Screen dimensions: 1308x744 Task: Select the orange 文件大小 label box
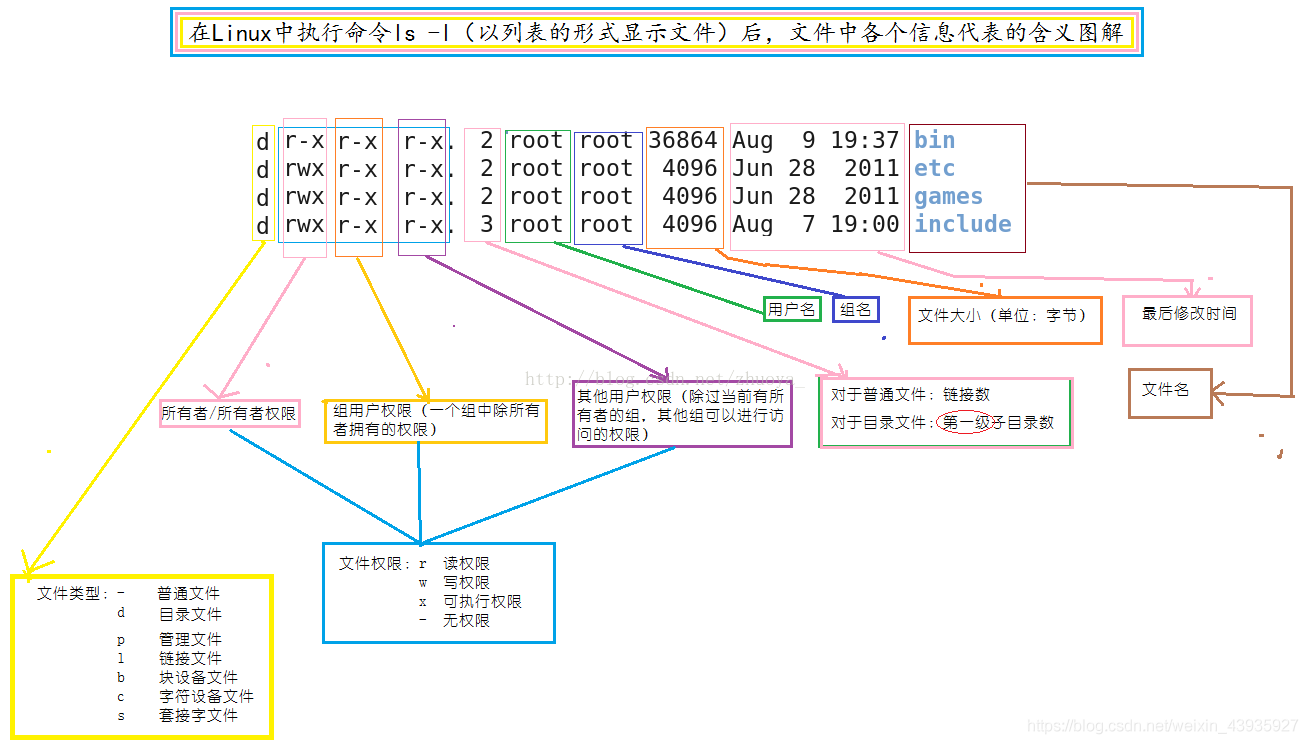tap(1004, 316)
